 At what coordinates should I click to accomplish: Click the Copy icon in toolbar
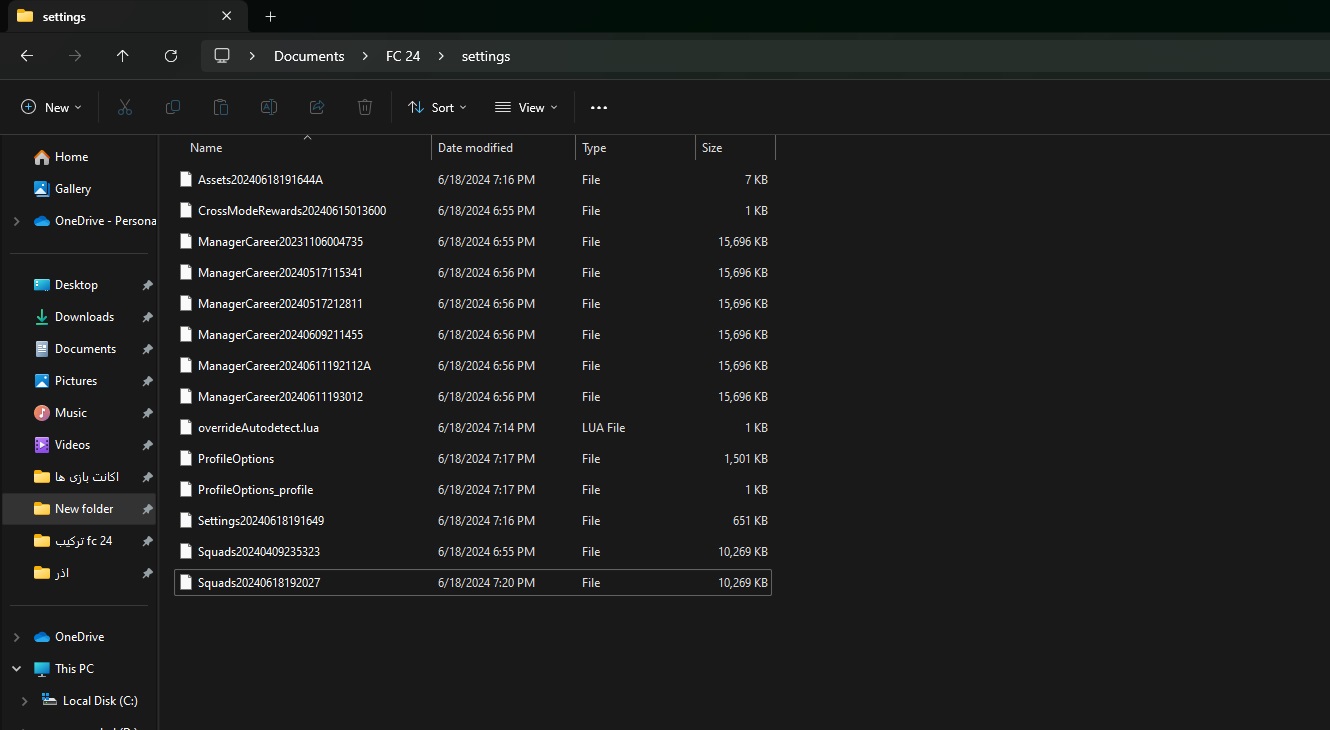pyautogui.click(x=173, y=107)
